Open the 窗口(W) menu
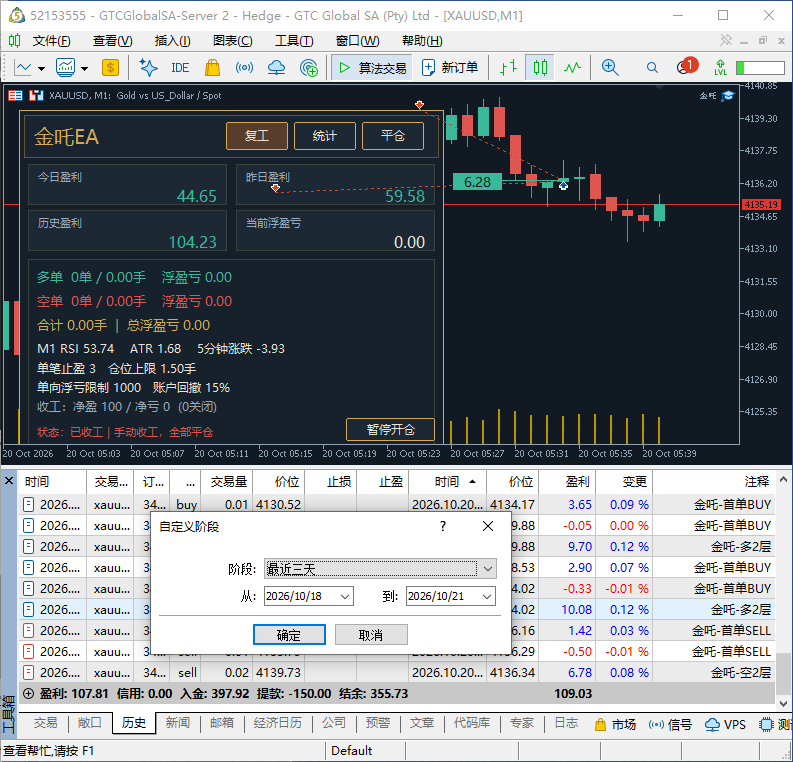This screenshot has width=793, height=762. point(357,40)
